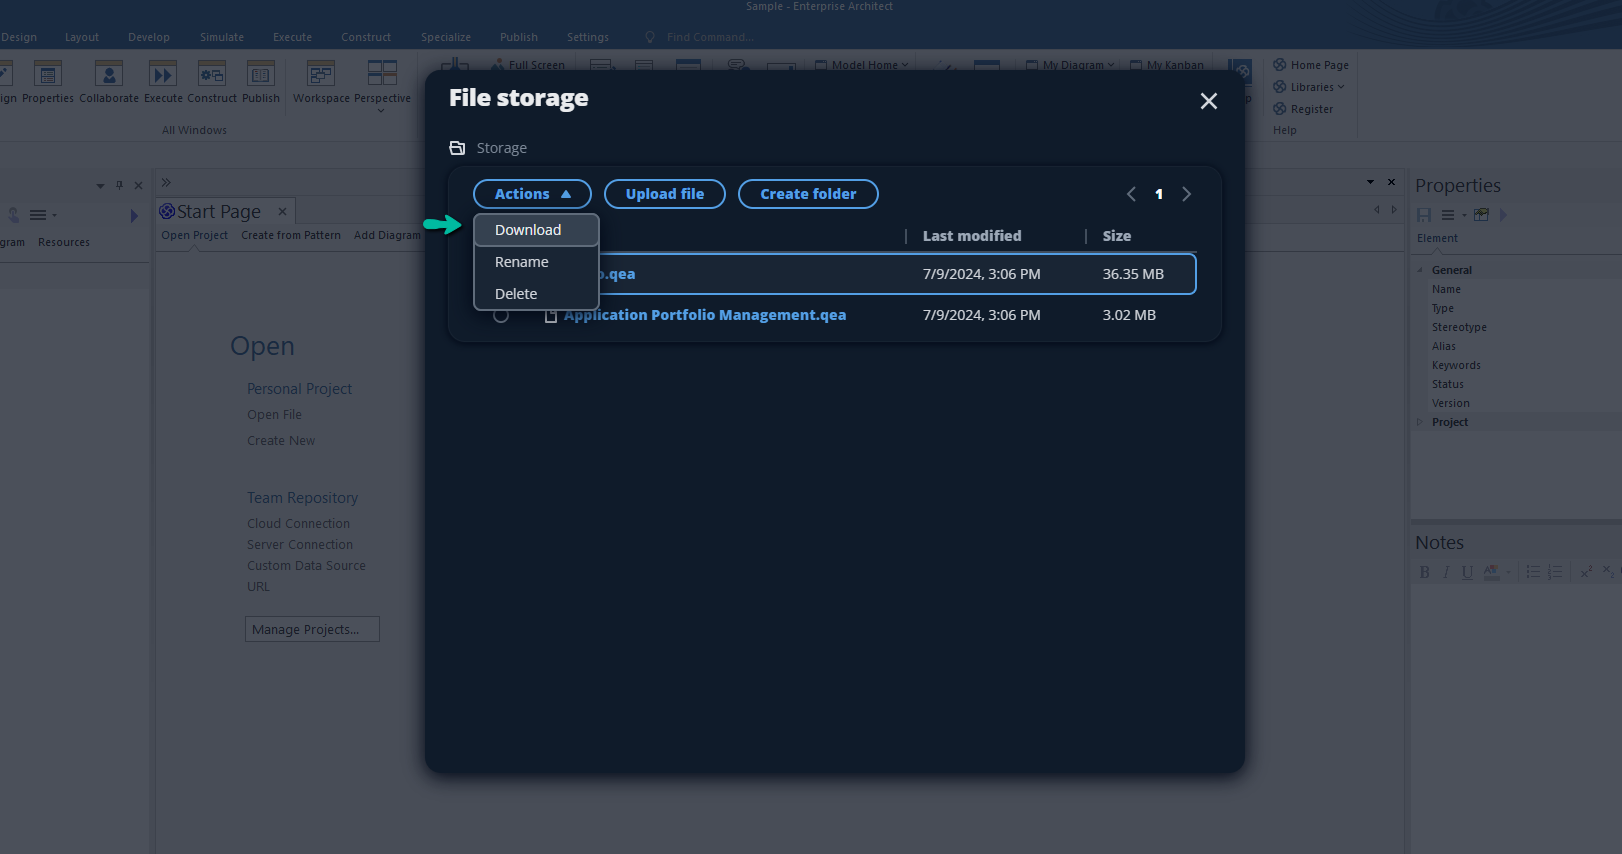Open the Publish window icon
Image resolution: width=1622 pixels, height=854 pixels.
(x=261, y=81)
